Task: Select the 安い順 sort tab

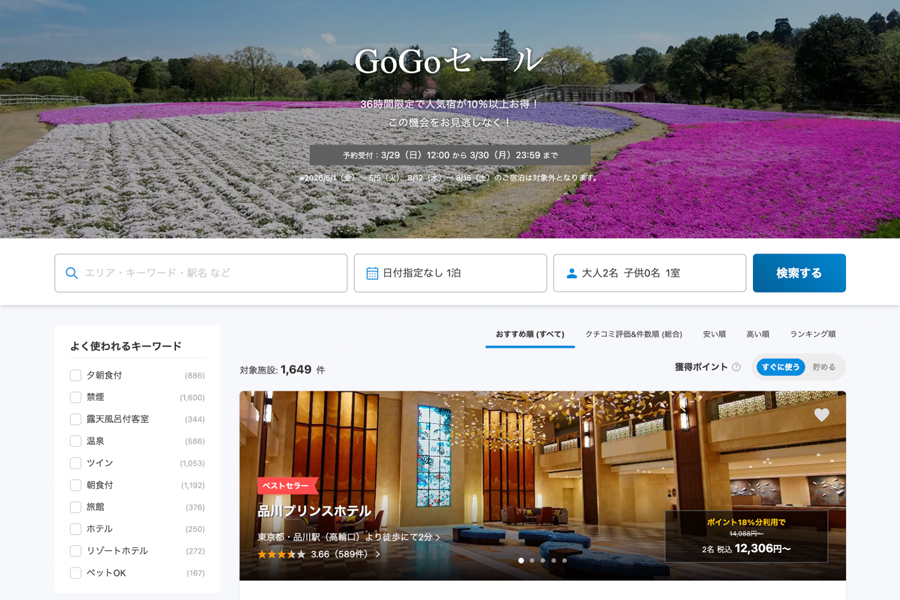Action: (x=714, y=334)
